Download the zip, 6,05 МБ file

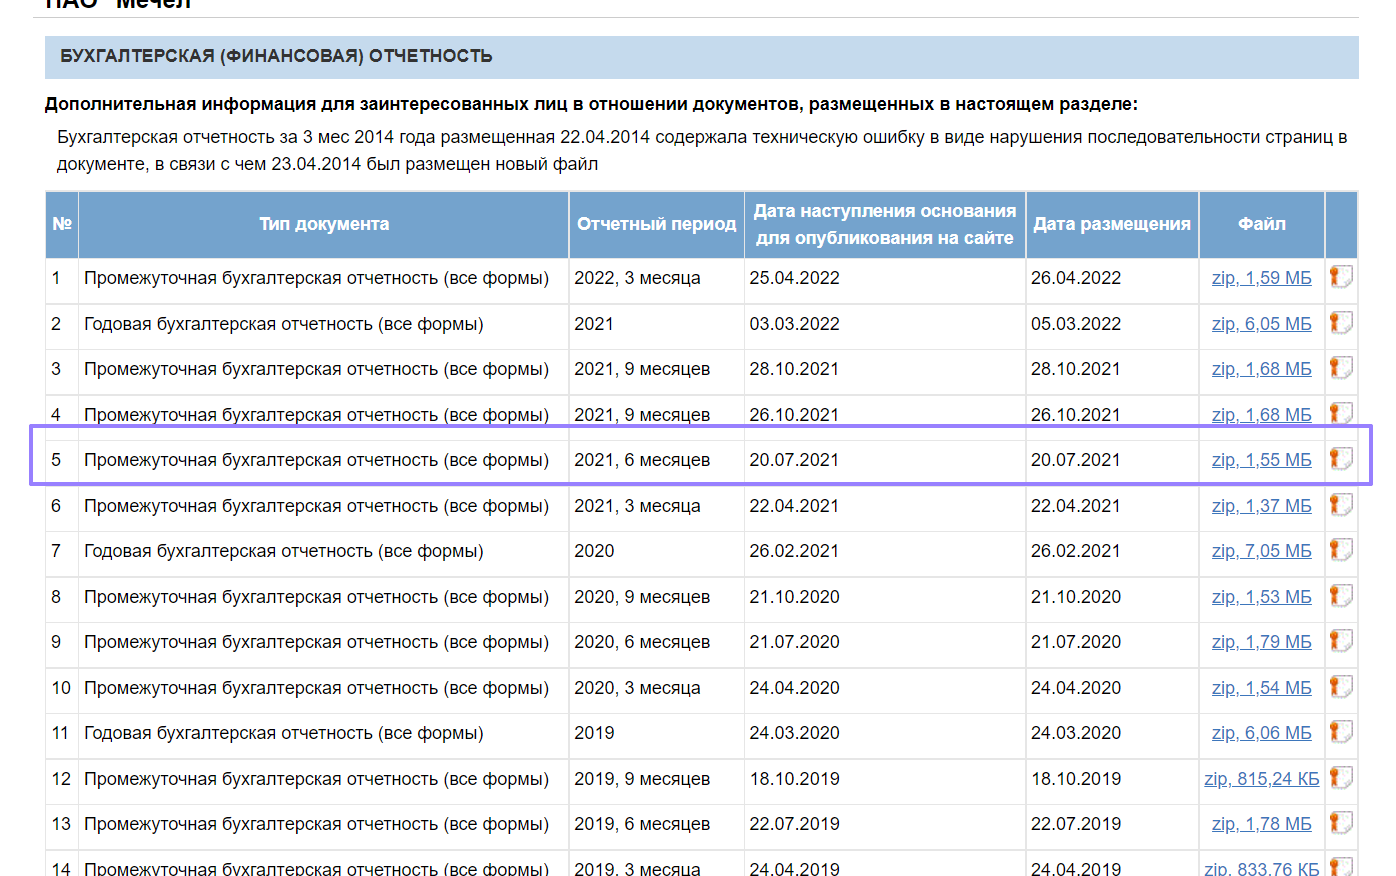tap(1261, 324)
